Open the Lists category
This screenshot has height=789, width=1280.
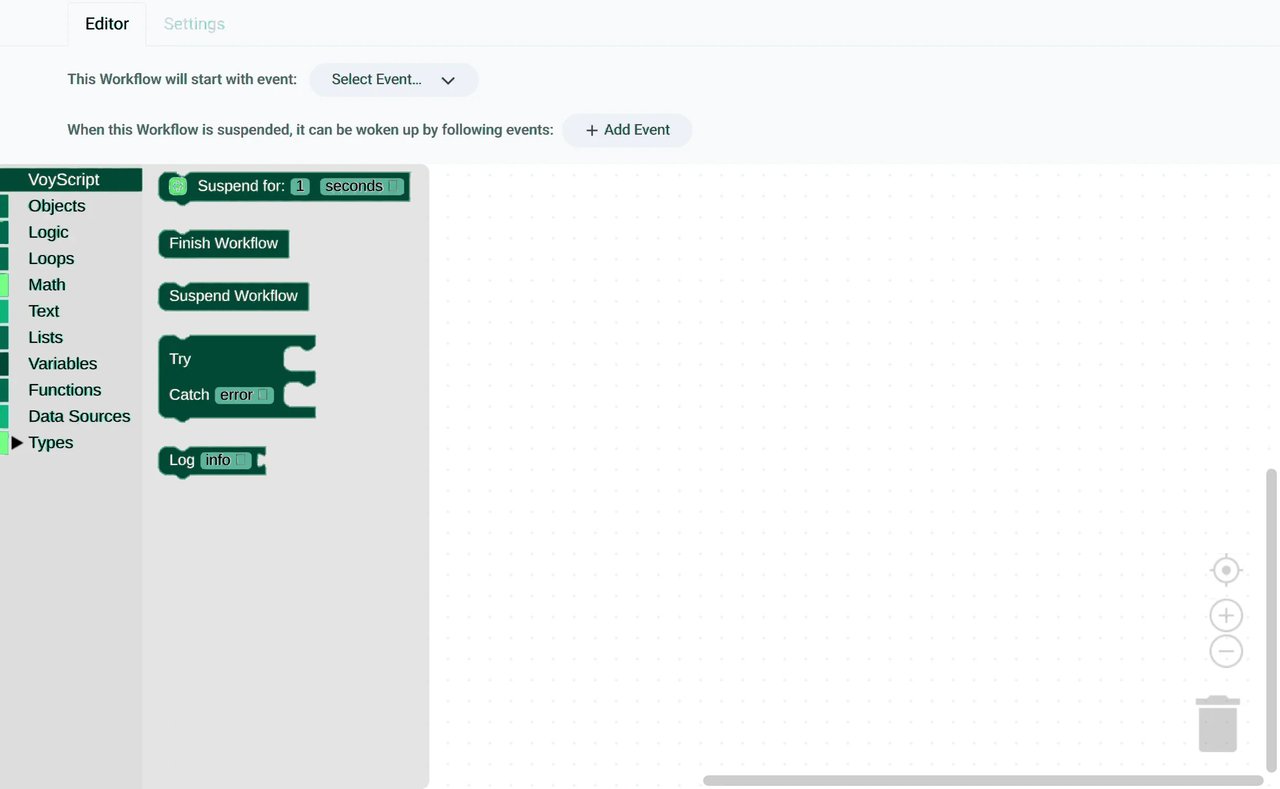click(71, 337)
